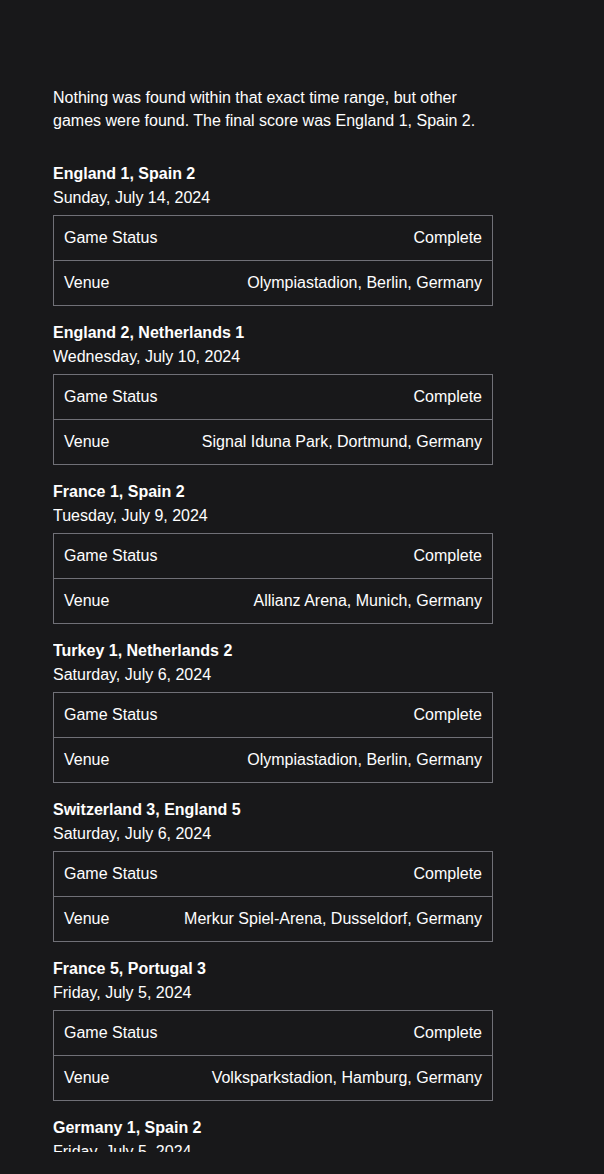Click the England 1, Spain 2 match heading
Viewport: 604px width, 1174px height.
coord(124,173)
